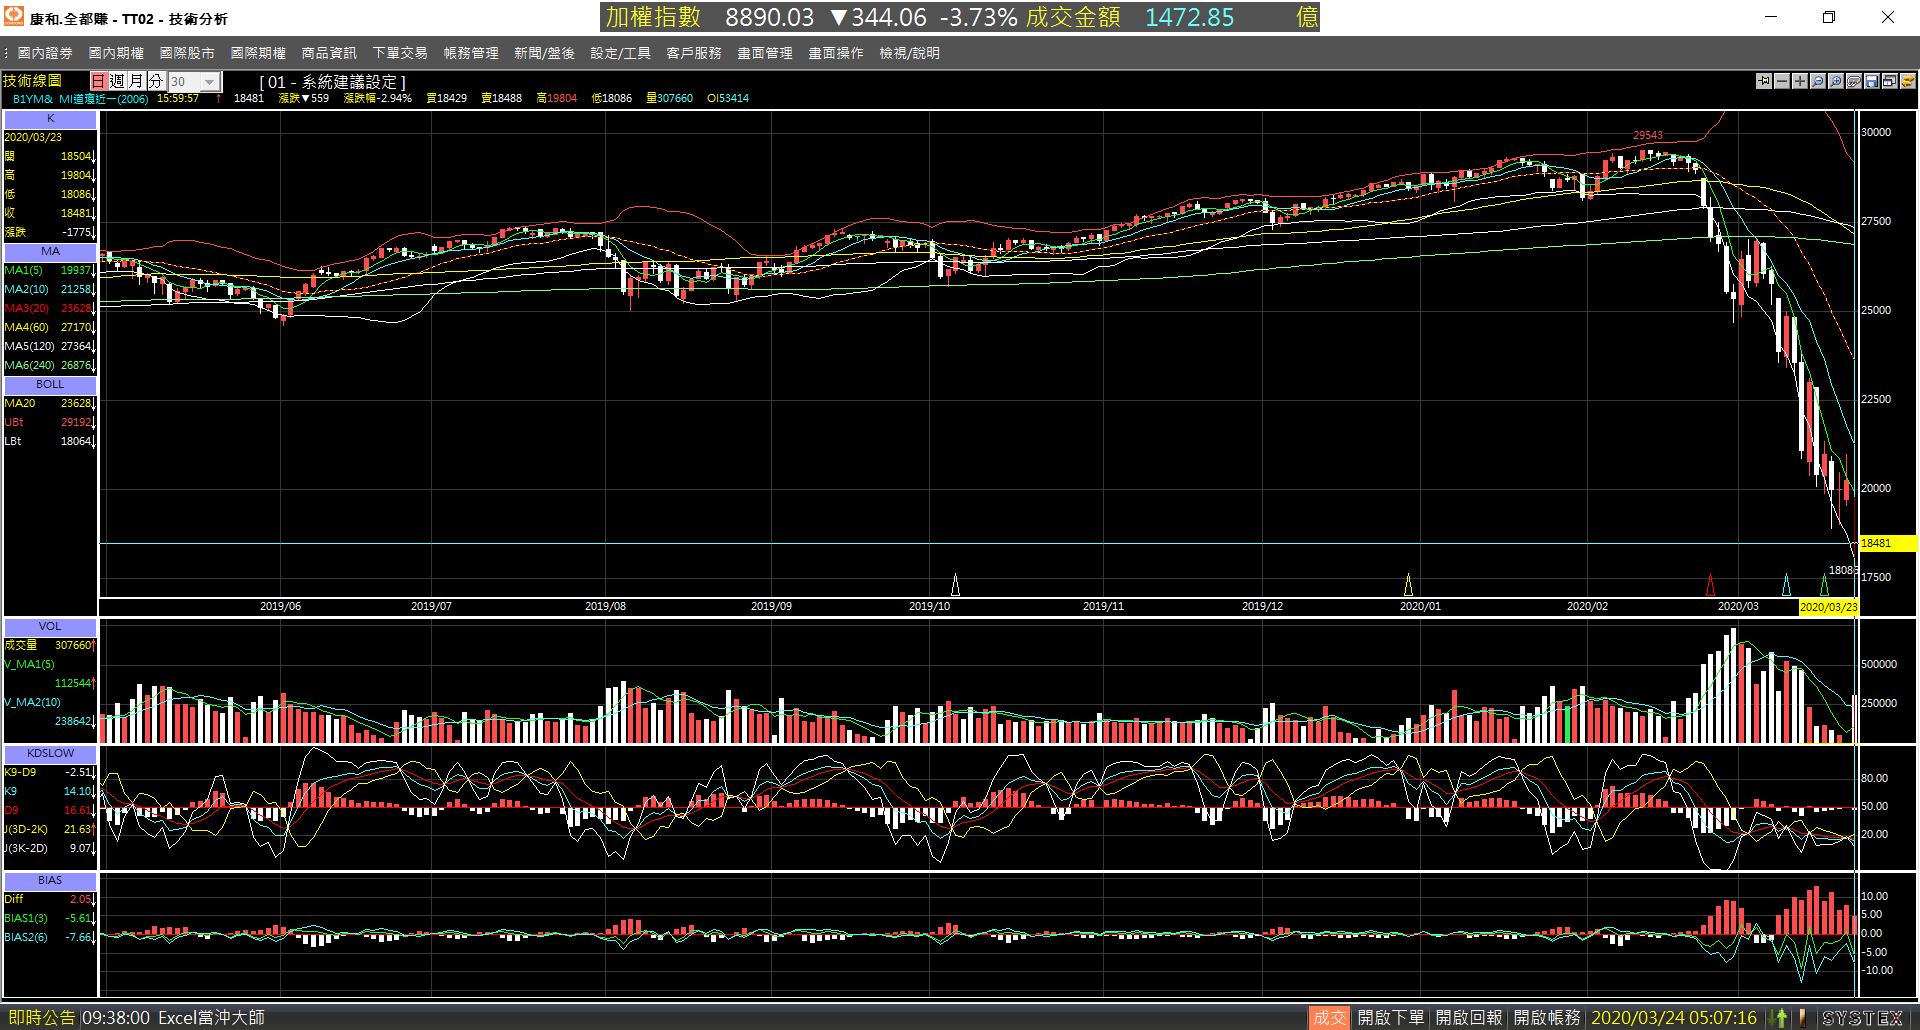
Task: Click the orange bar status icon
Action: click(1802, 1018)
